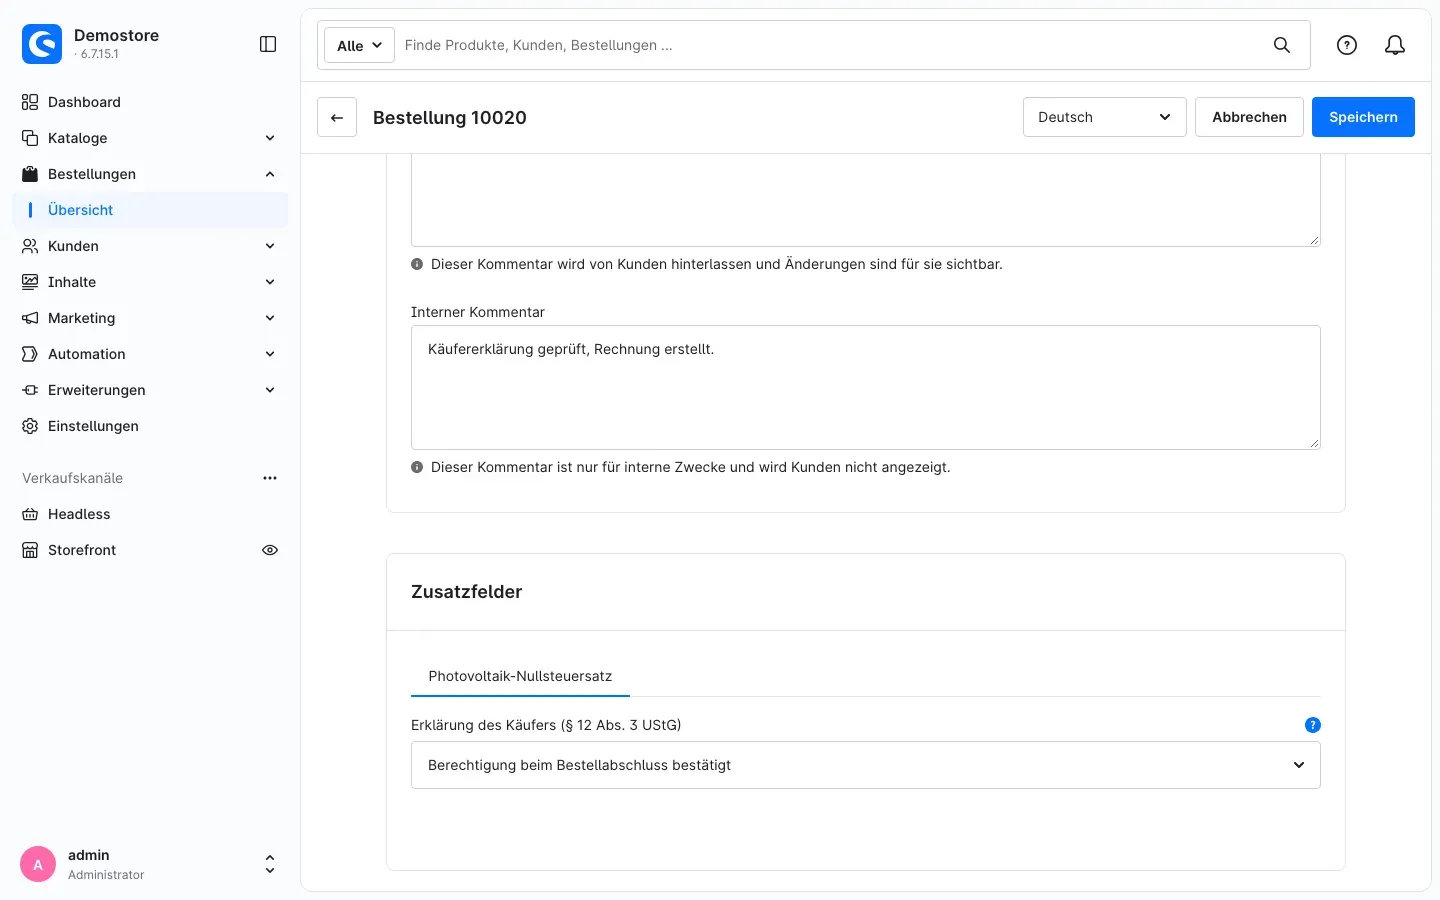Open the notifications bell
Image resolution: width=1440 pixels, height=900 pixels.
1395,45
